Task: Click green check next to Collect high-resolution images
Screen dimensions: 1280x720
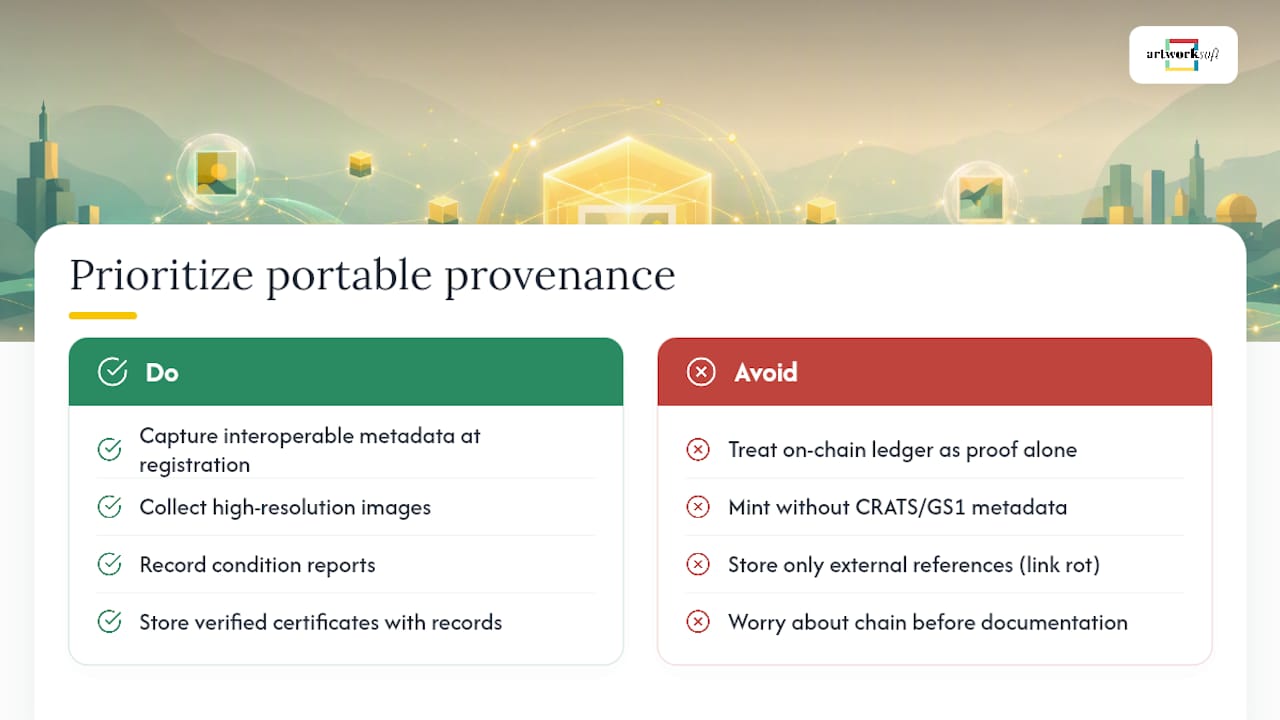Action: click(110, 507)
